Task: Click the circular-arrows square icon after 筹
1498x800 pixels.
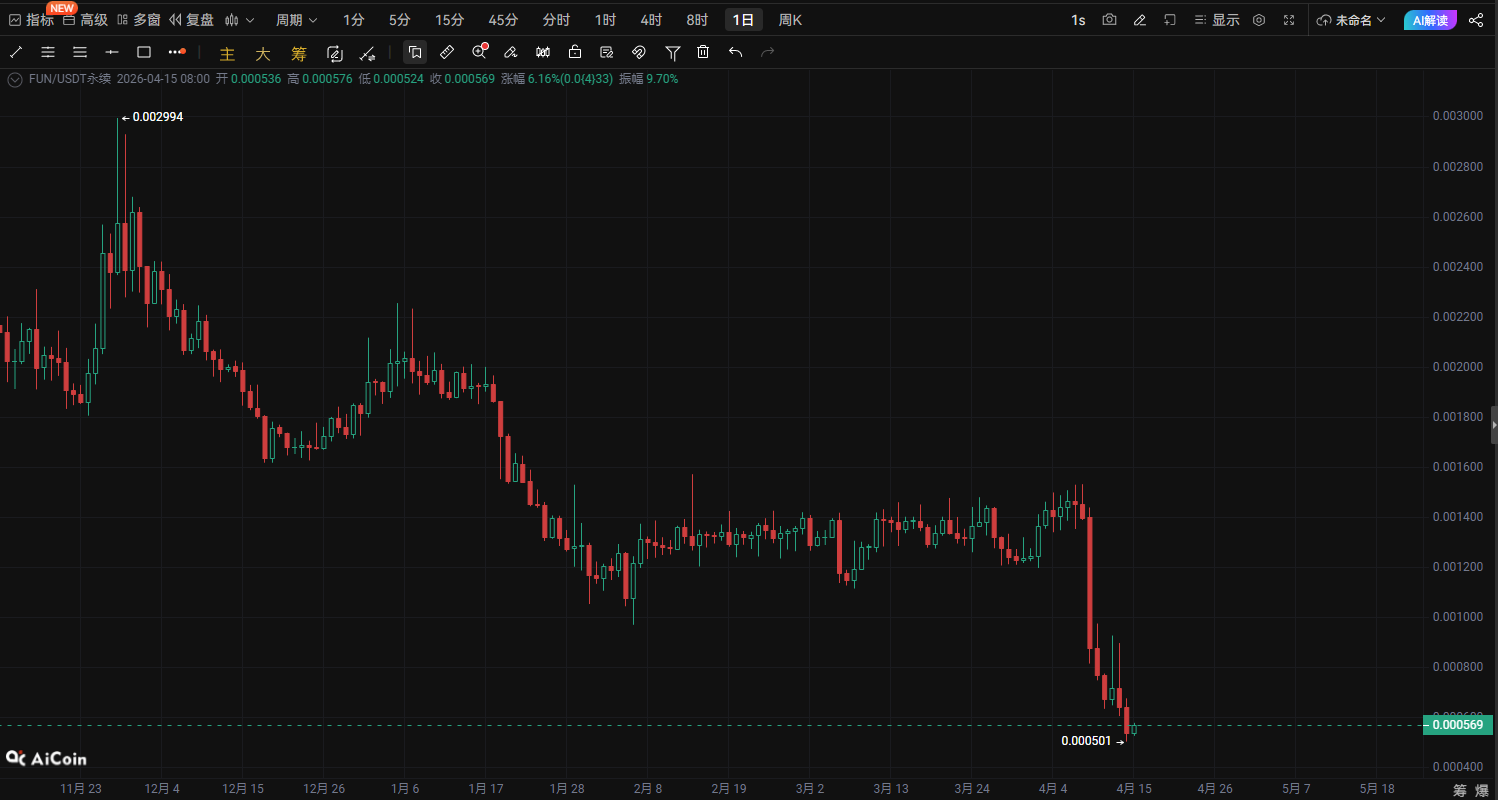Action: pyautogui.click(x=335, y=53)
